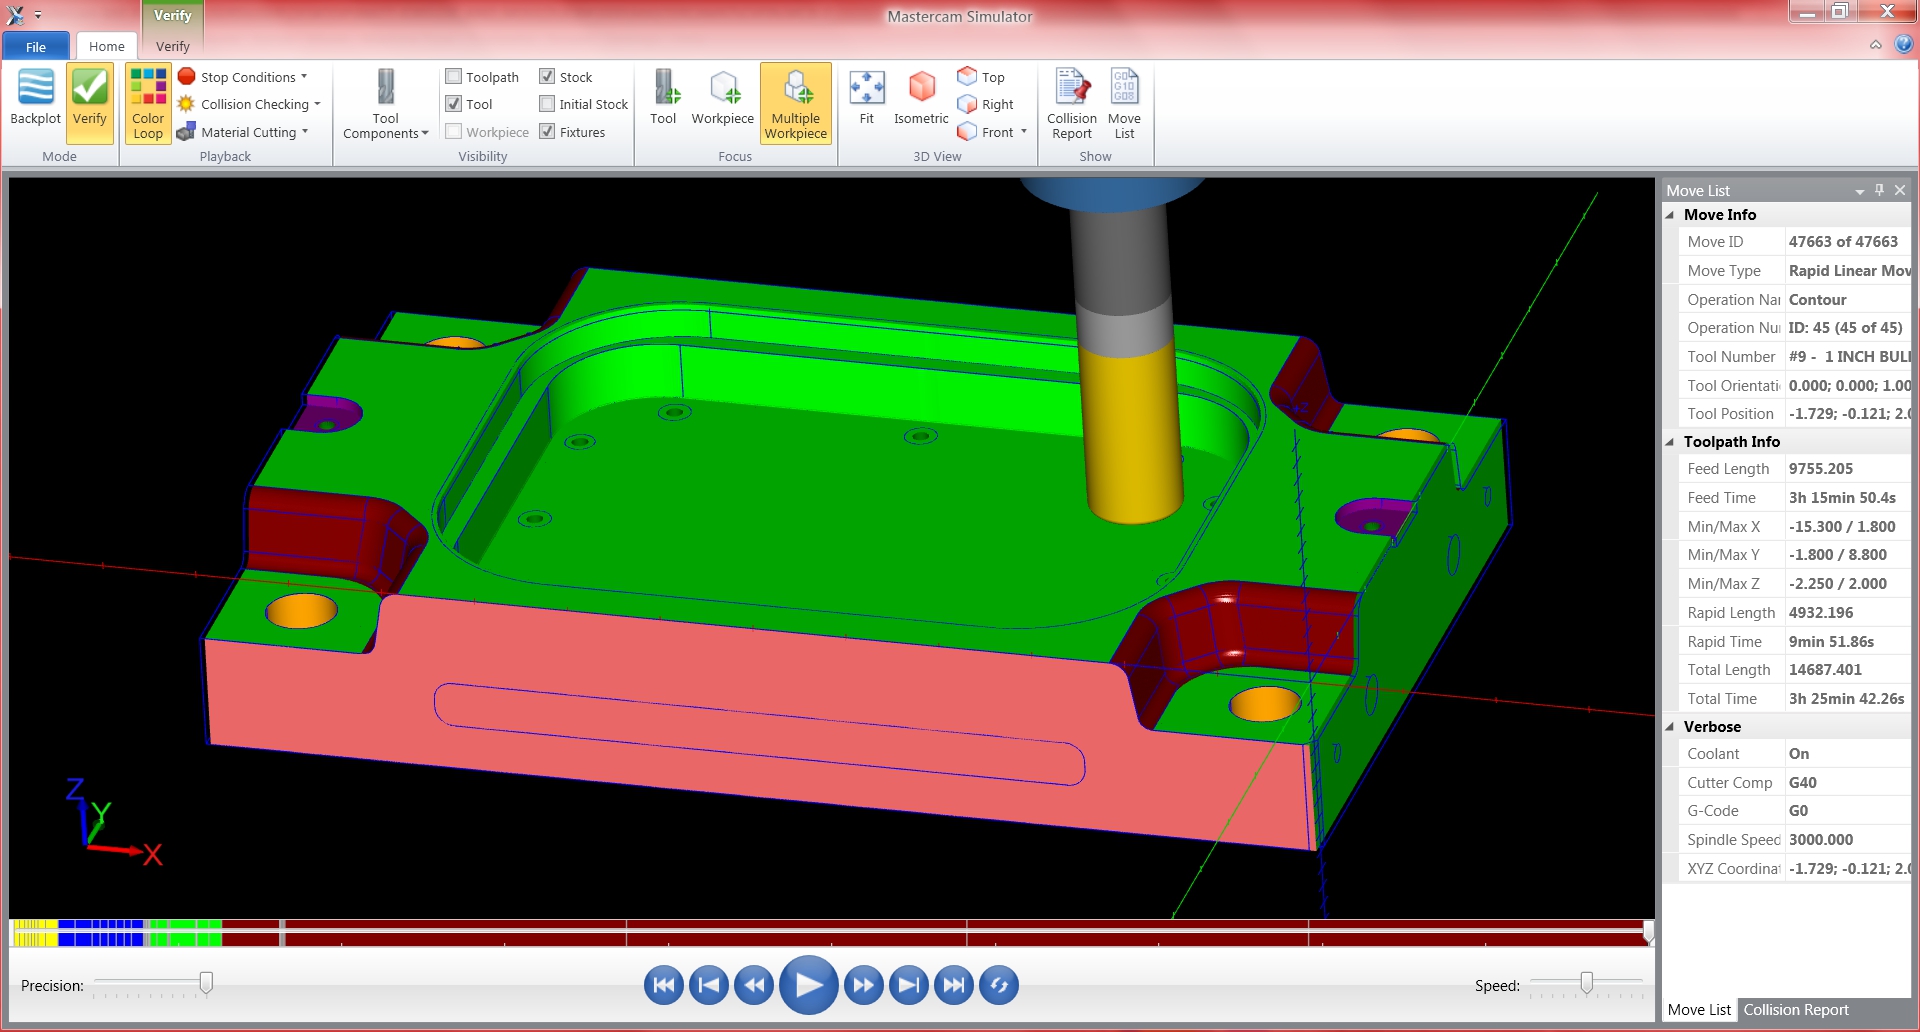Adjust the Precision slider handle

coord(206,983)
